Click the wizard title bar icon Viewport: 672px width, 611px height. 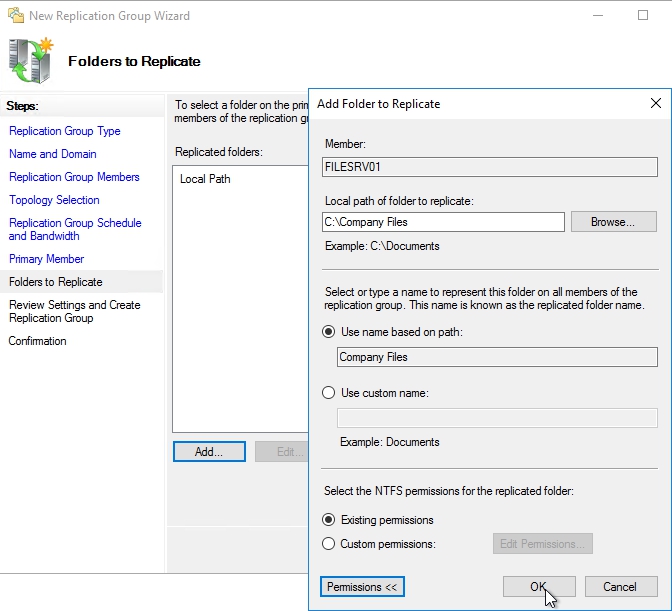tap(14, 16)
